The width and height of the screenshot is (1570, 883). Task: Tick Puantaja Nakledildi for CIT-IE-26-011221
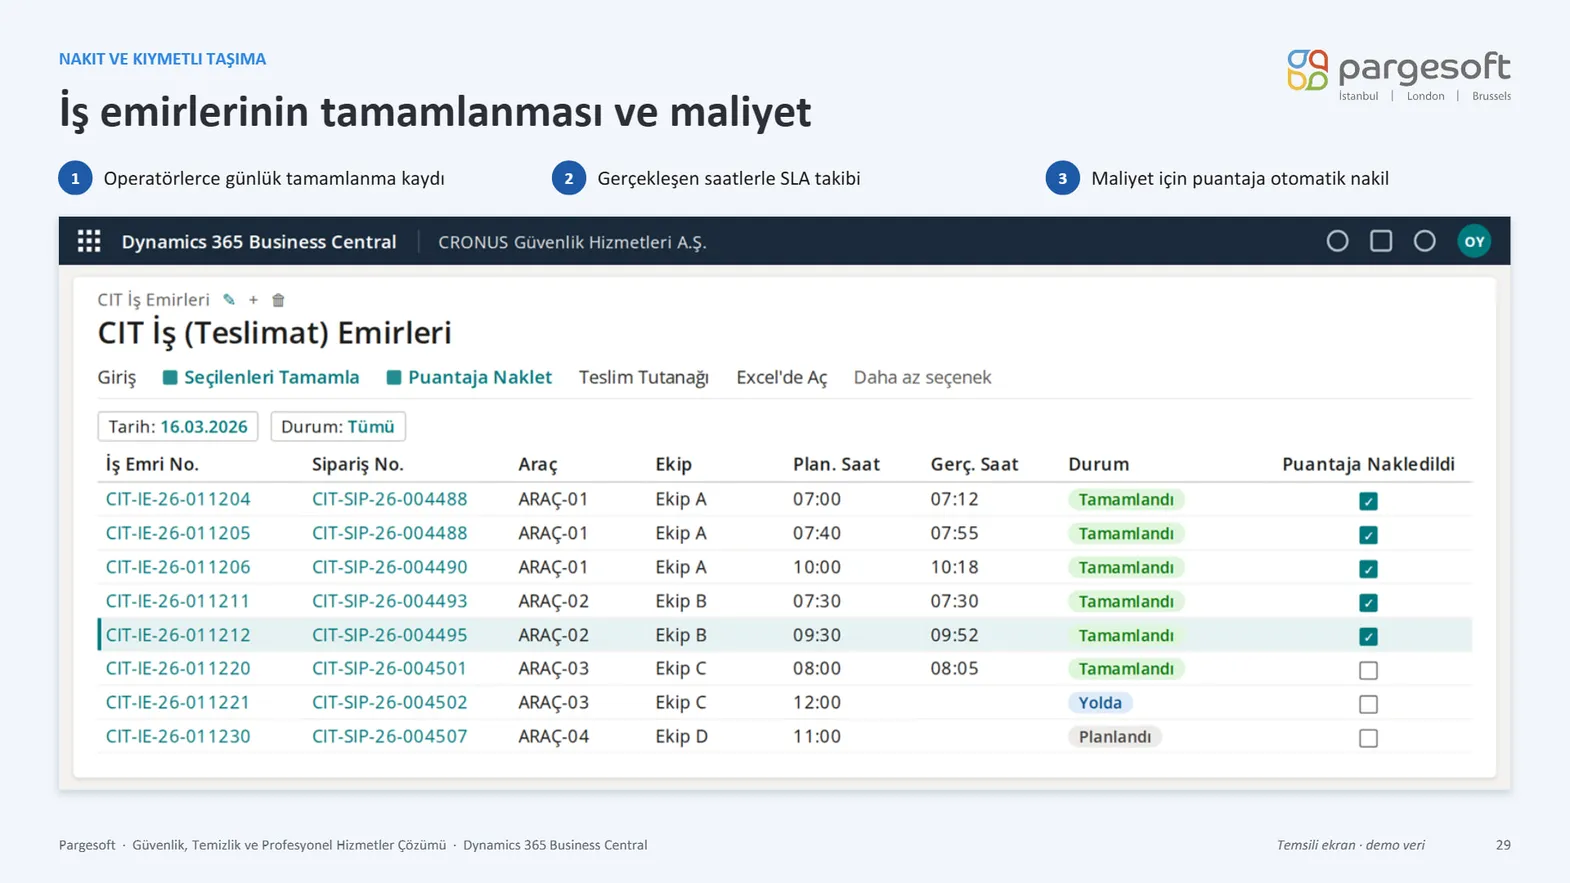click(1368, 704)
